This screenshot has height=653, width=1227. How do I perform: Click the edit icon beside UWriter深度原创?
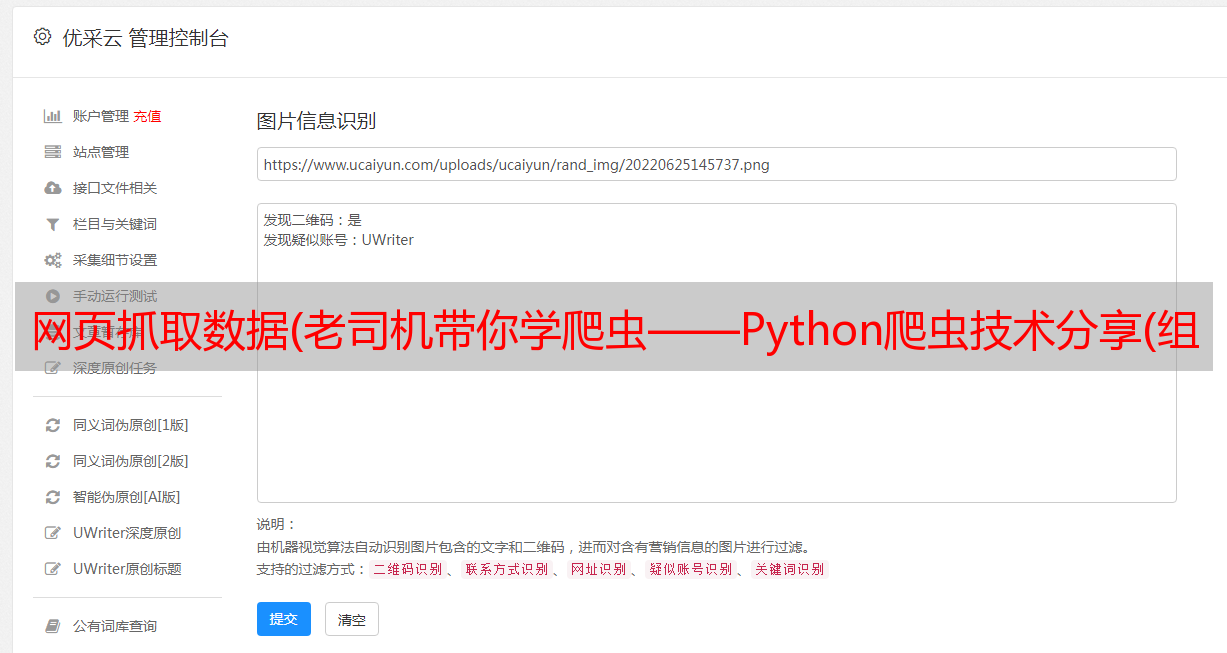53,533
